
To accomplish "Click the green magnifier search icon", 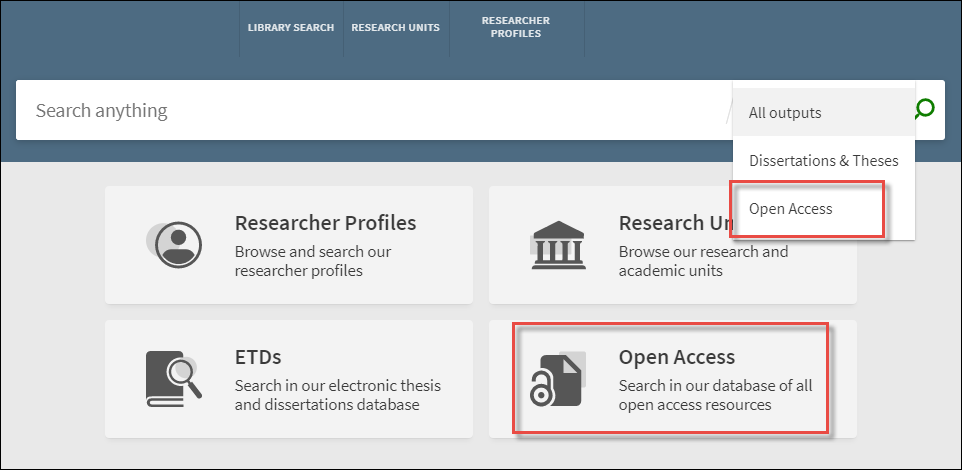I will [925, 109].
